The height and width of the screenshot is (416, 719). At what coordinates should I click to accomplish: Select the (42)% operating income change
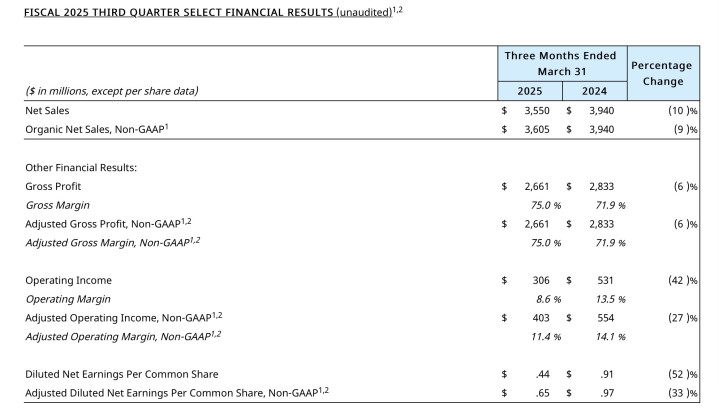683,280
